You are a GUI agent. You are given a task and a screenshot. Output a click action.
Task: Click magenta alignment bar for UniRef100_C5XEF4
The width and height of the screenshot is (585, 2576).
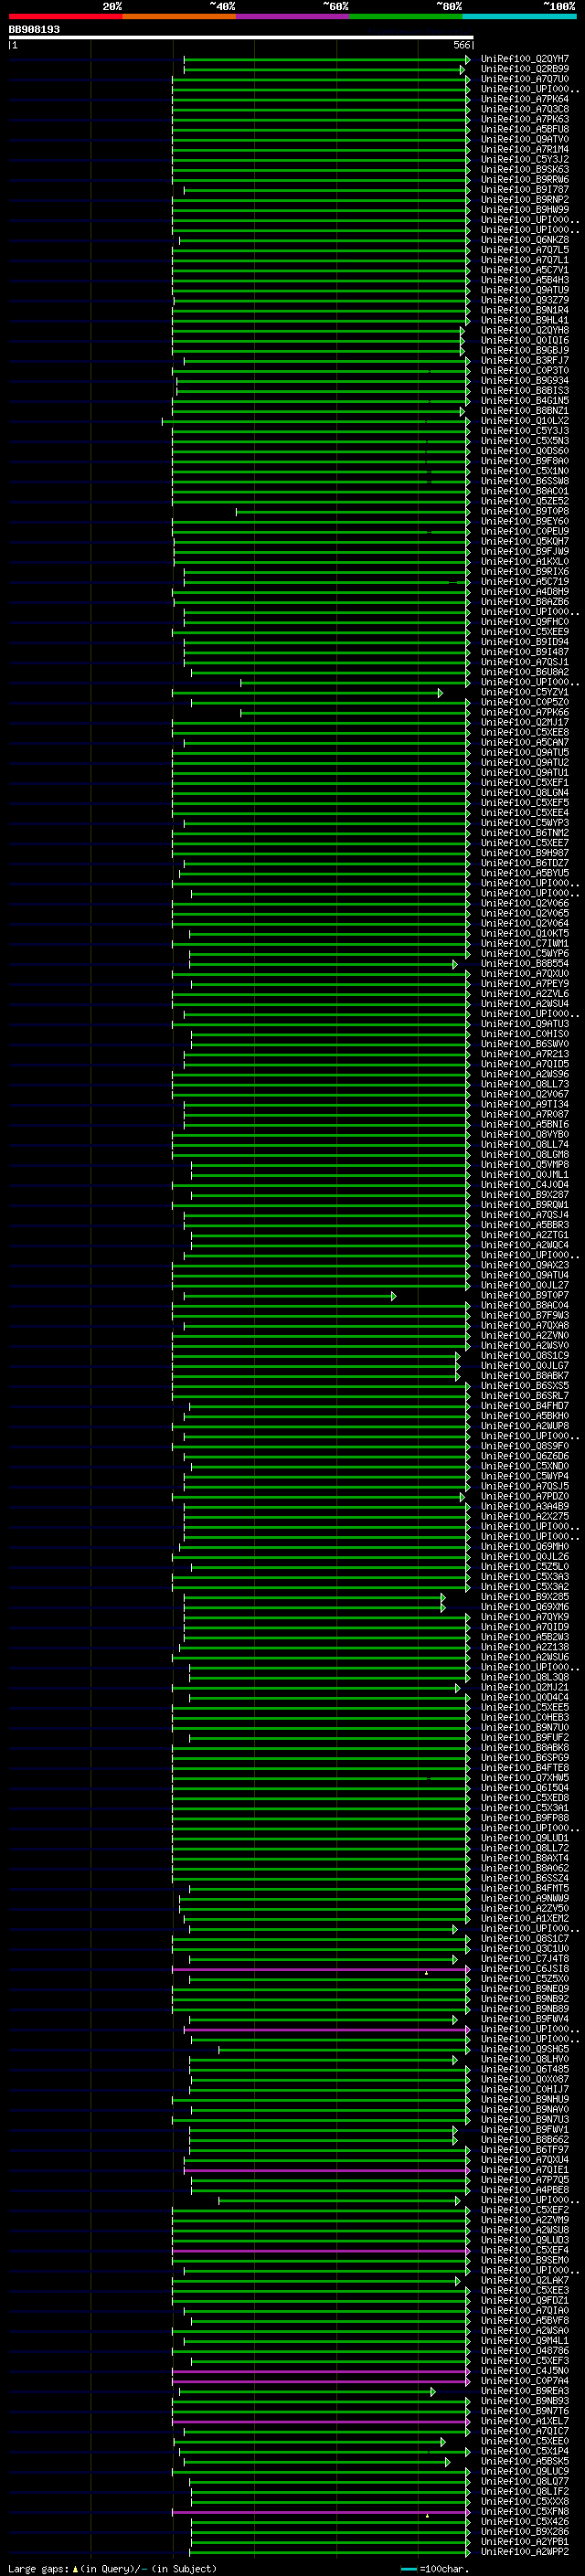[320, 2250]
